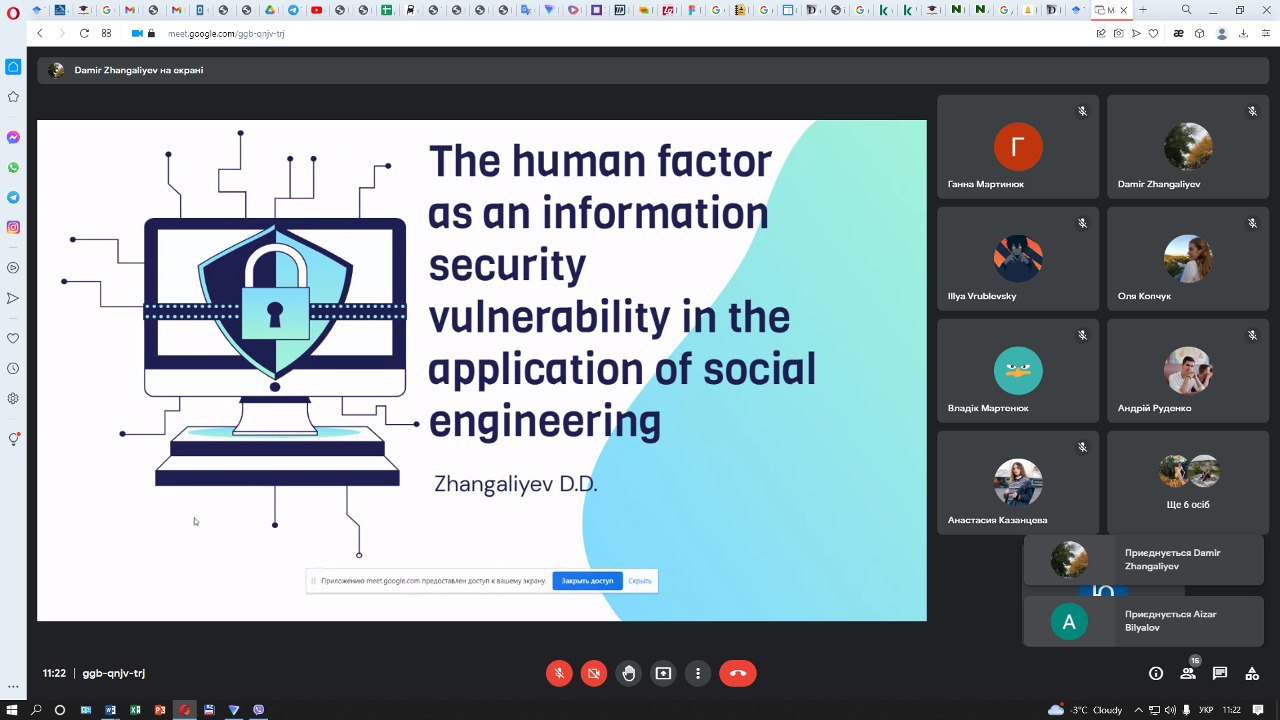The width and height of the screenshot is (1280, 720).
Task: Raise hand in the meeting
Action: [x=628, y=673]
